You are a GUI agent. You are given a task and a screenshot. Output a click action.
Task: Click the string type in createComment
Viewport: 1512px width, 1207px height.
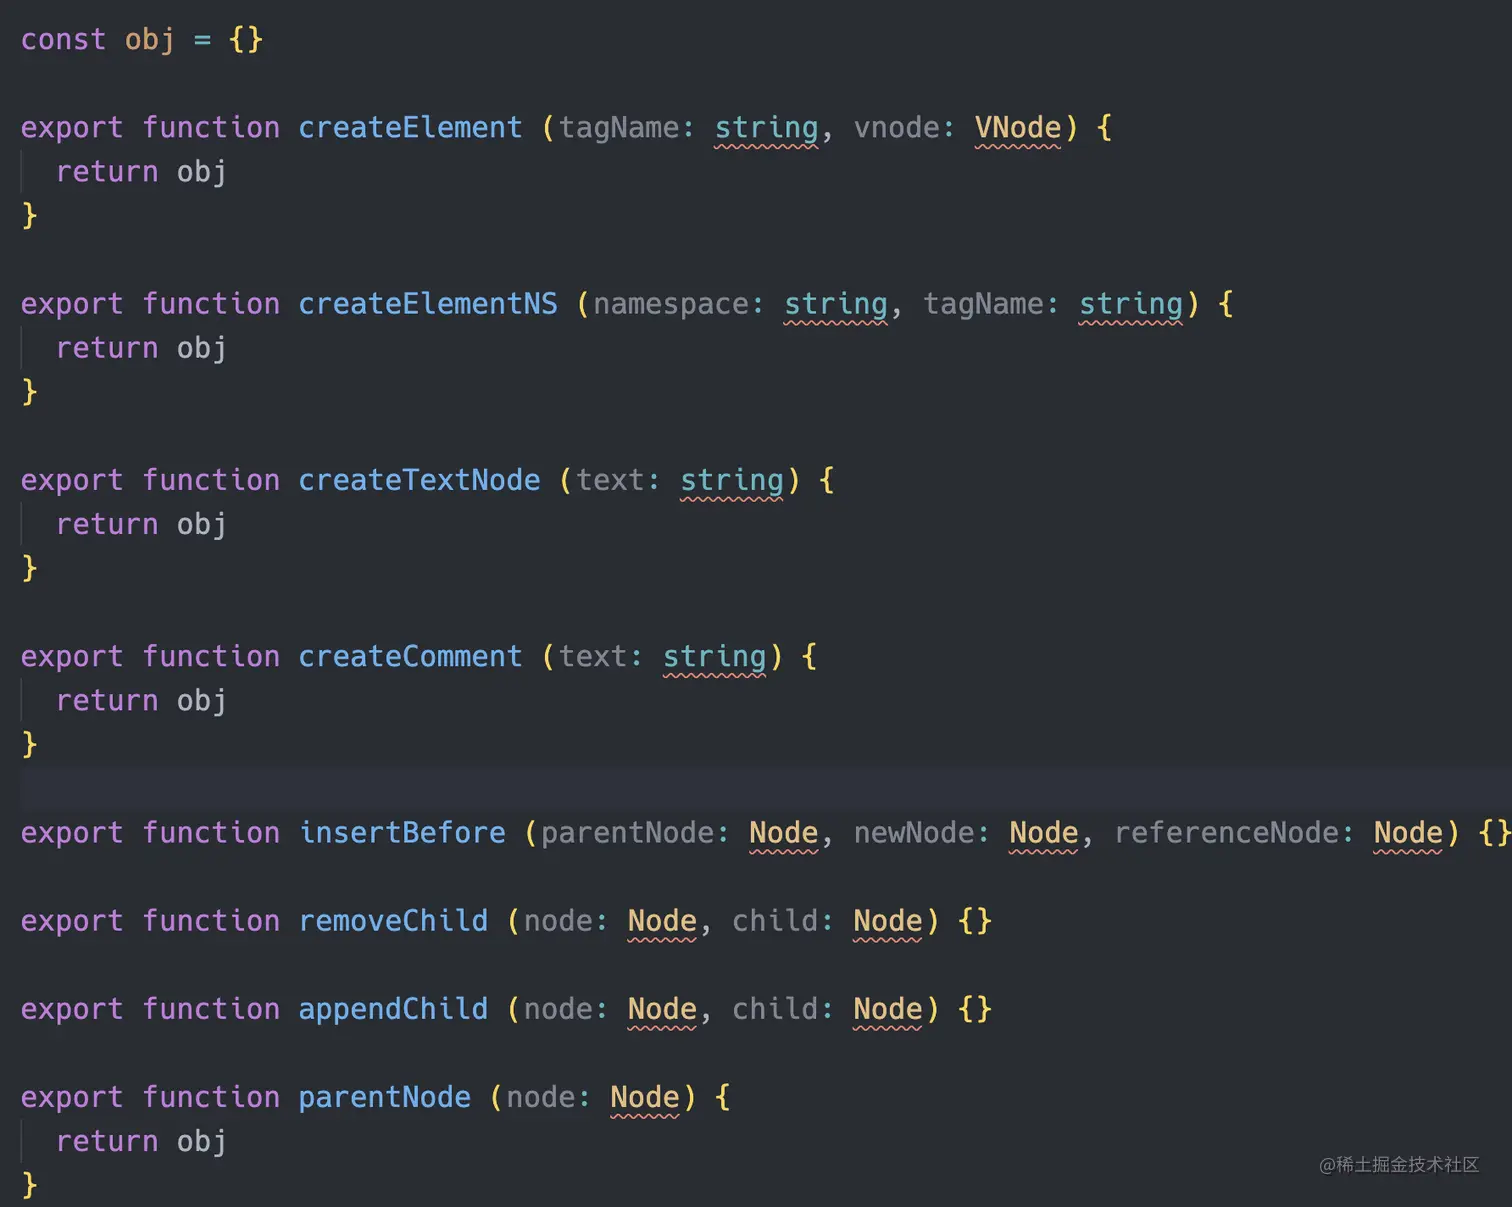click(x=714, y=656)
